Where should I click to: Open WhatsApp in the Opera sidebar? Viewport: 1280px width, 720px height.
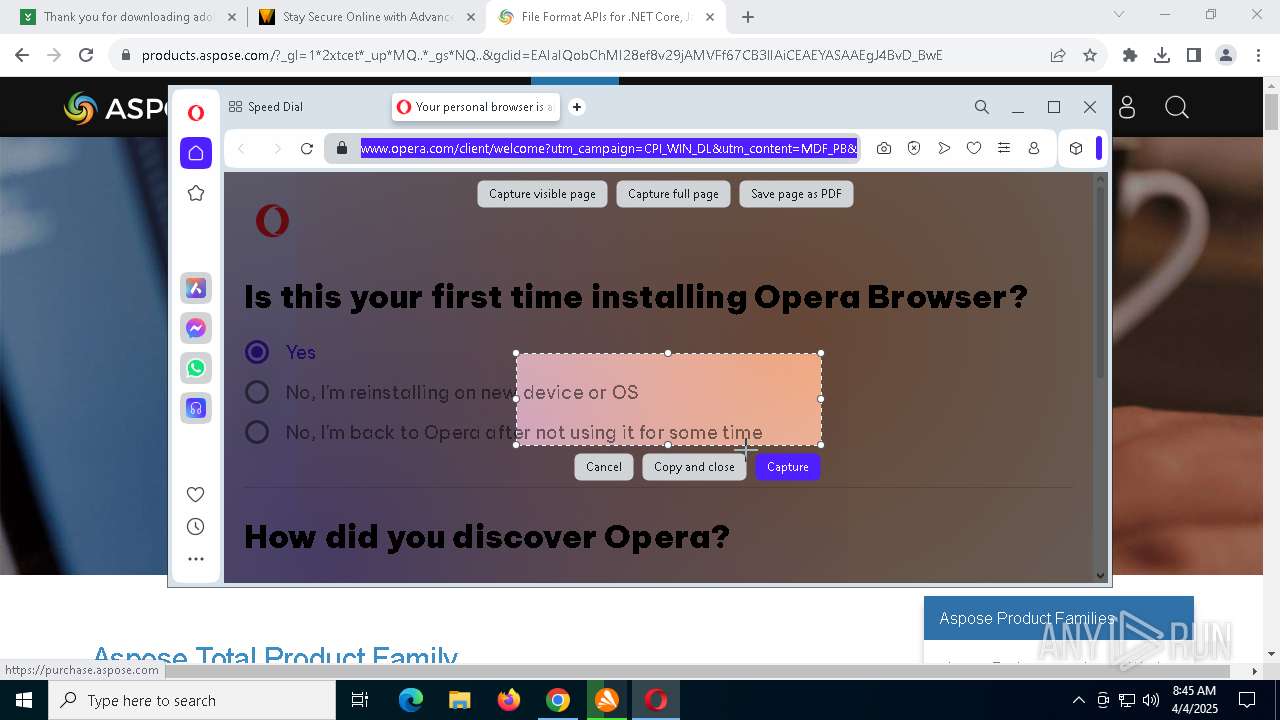point(196,368)
